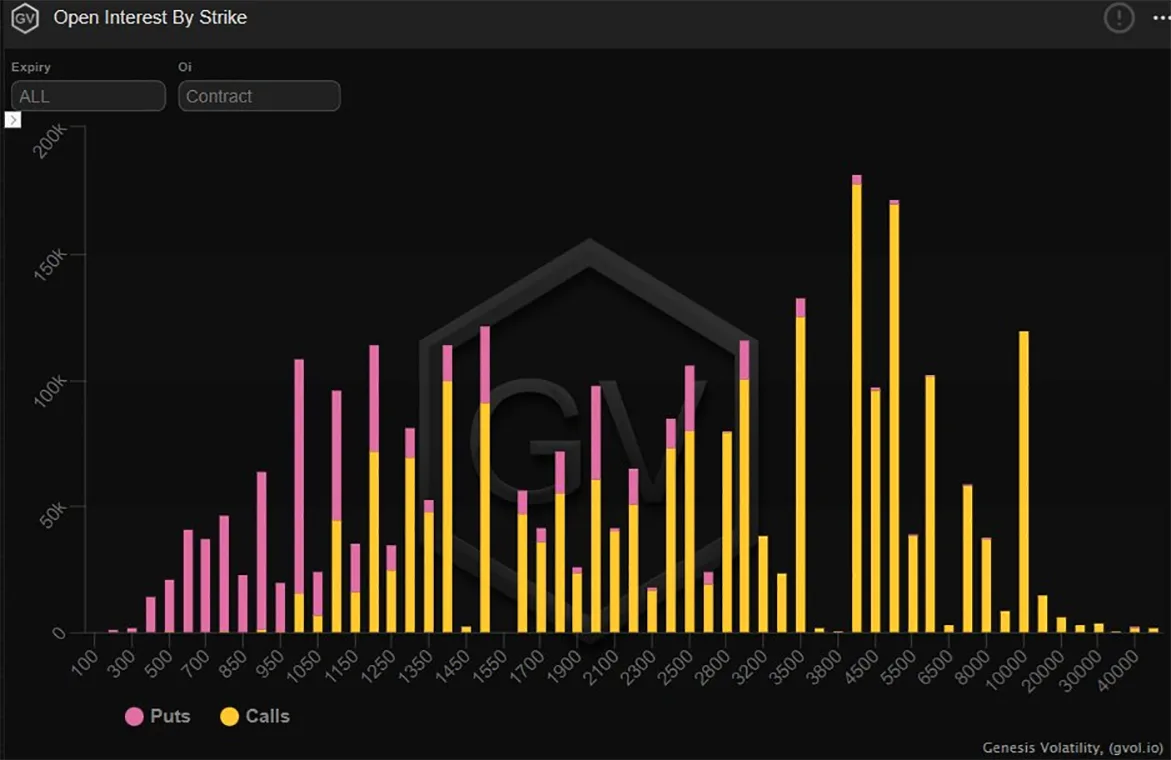Click the 1050 strike axis label
Screen dimensions: 1171x760
coord(305,667)
